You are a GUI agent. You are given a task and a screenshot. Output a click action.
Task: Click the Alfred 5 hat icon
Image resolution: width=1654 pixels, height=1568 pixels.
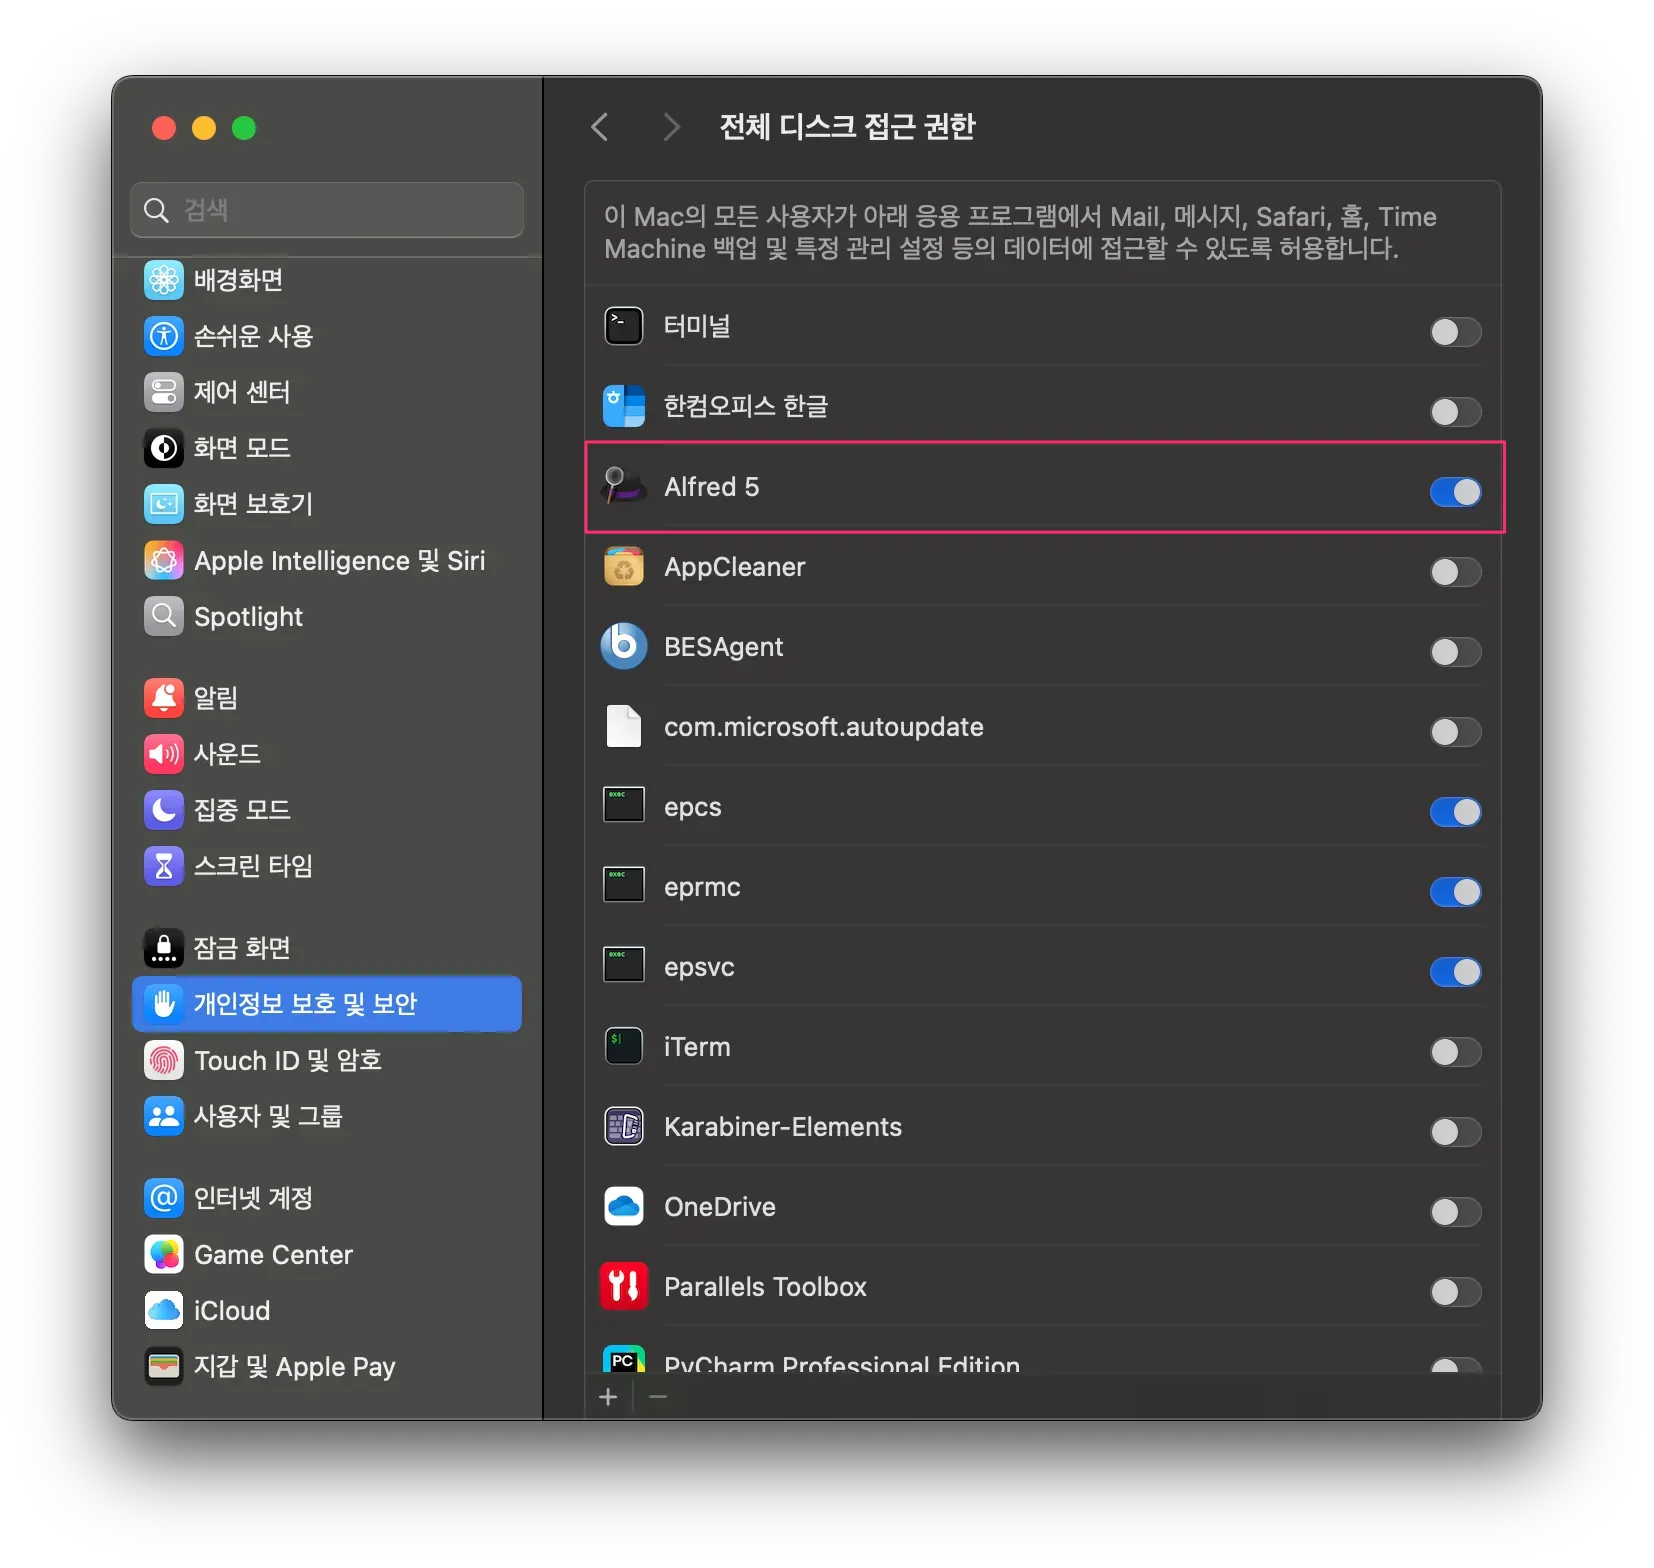(624, 486)
